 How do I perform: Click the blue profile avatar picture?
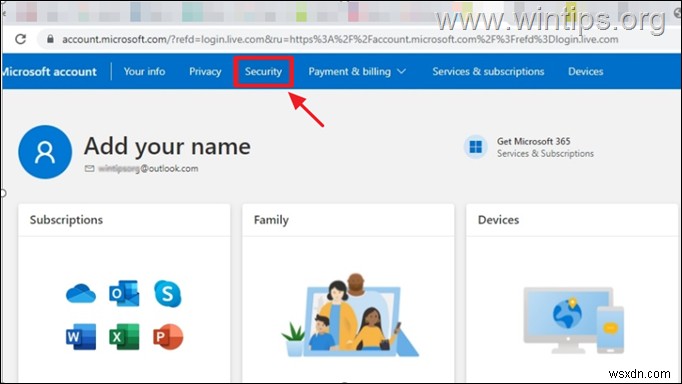point(45,152)
